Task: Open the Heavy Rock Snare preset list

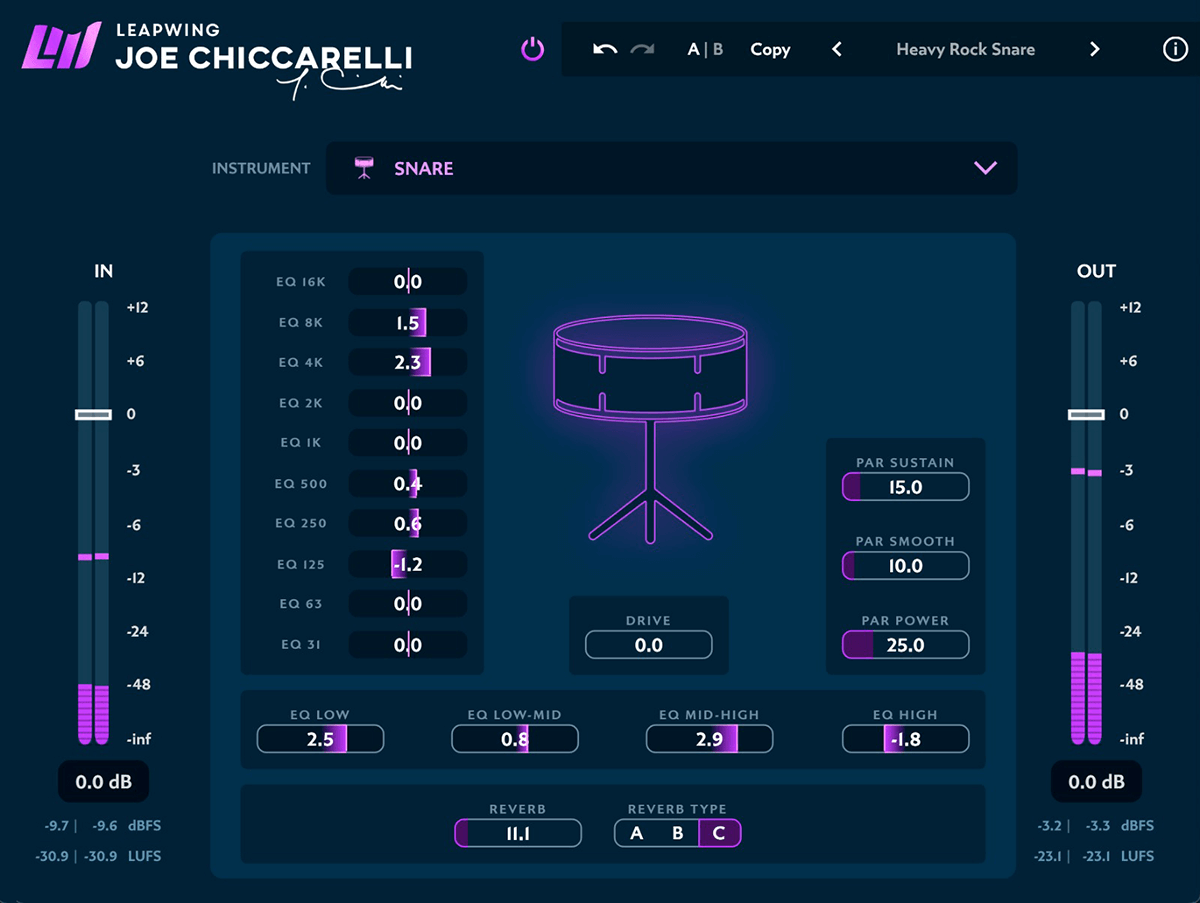Action: click(x=965, y=49)
